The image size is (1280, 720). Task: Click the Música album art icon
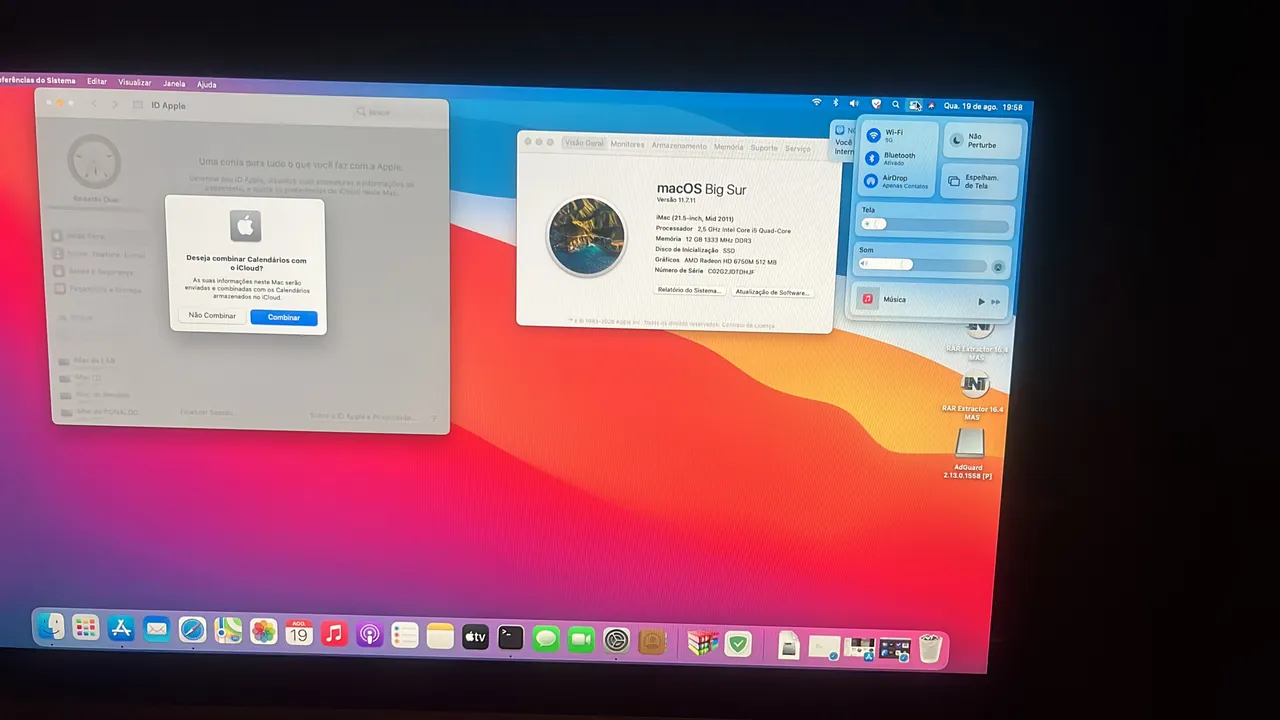pyautogui.click(x=867, y=298)
